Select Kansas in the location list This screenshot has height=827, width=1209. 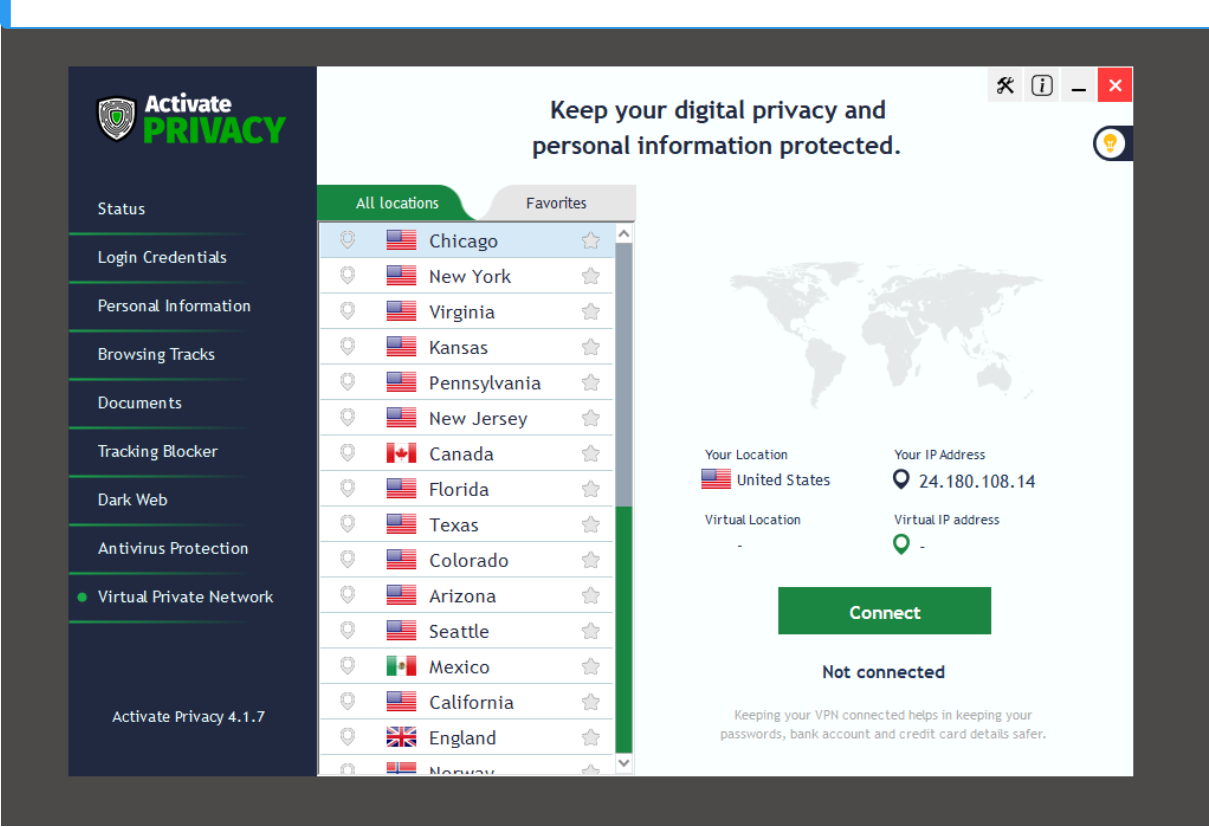point(466,347)
